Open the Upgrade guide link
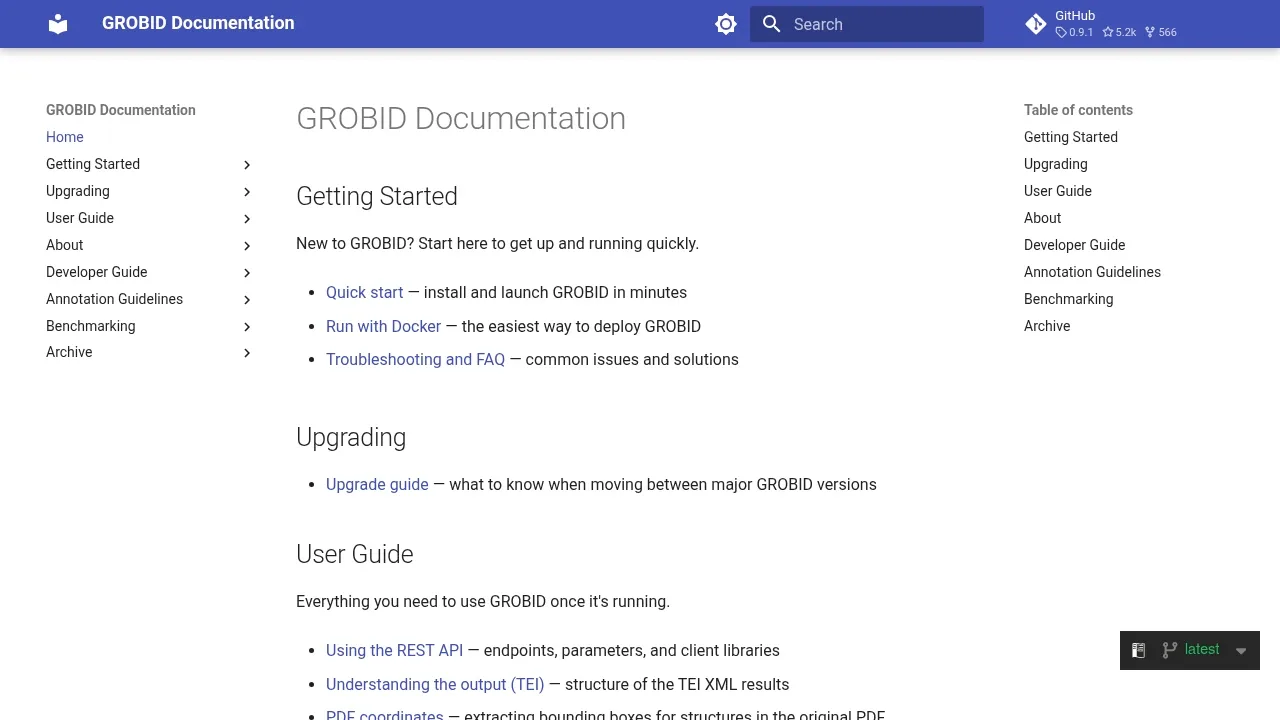Screen dimensions: 1280x720 pos(377,484)
